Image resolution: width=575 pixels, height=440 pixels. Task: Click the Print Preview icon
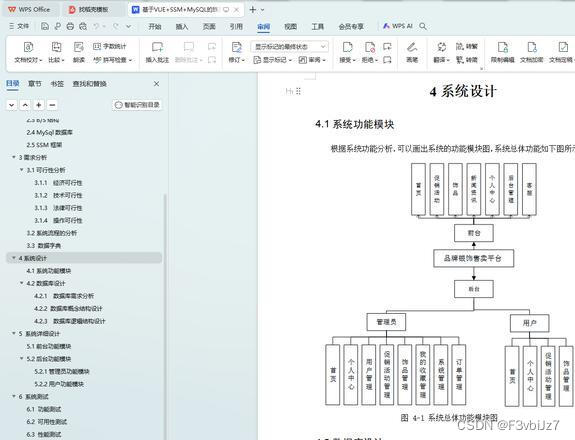coord(83,26)
